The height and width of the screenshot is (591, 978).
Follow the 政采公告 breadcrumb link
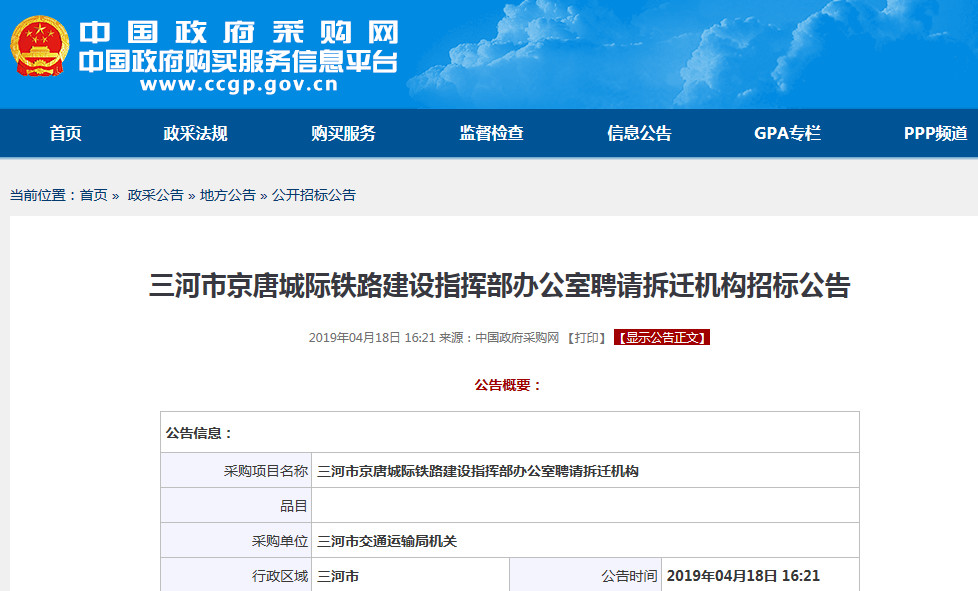(155, 195)
